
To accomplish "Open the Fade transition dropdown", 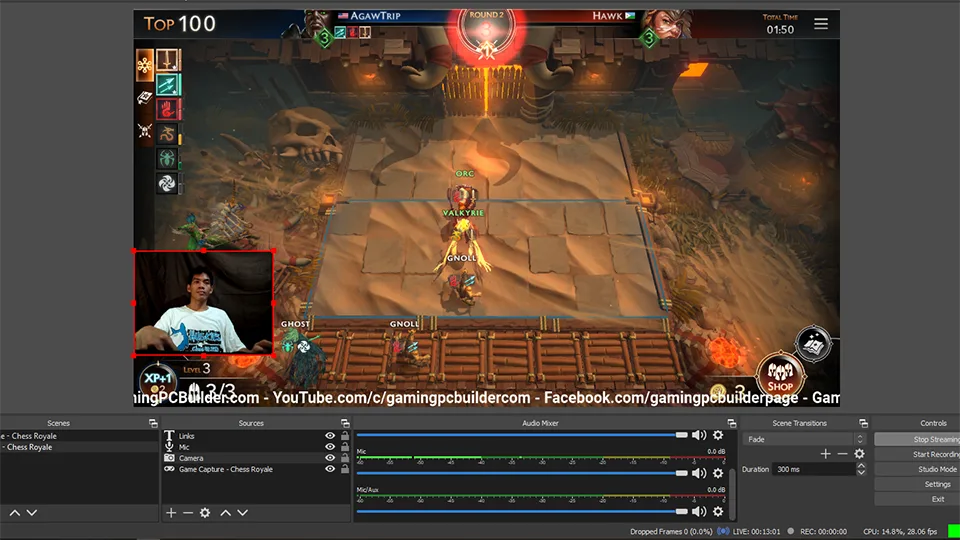I will click(x=804, y=439).
